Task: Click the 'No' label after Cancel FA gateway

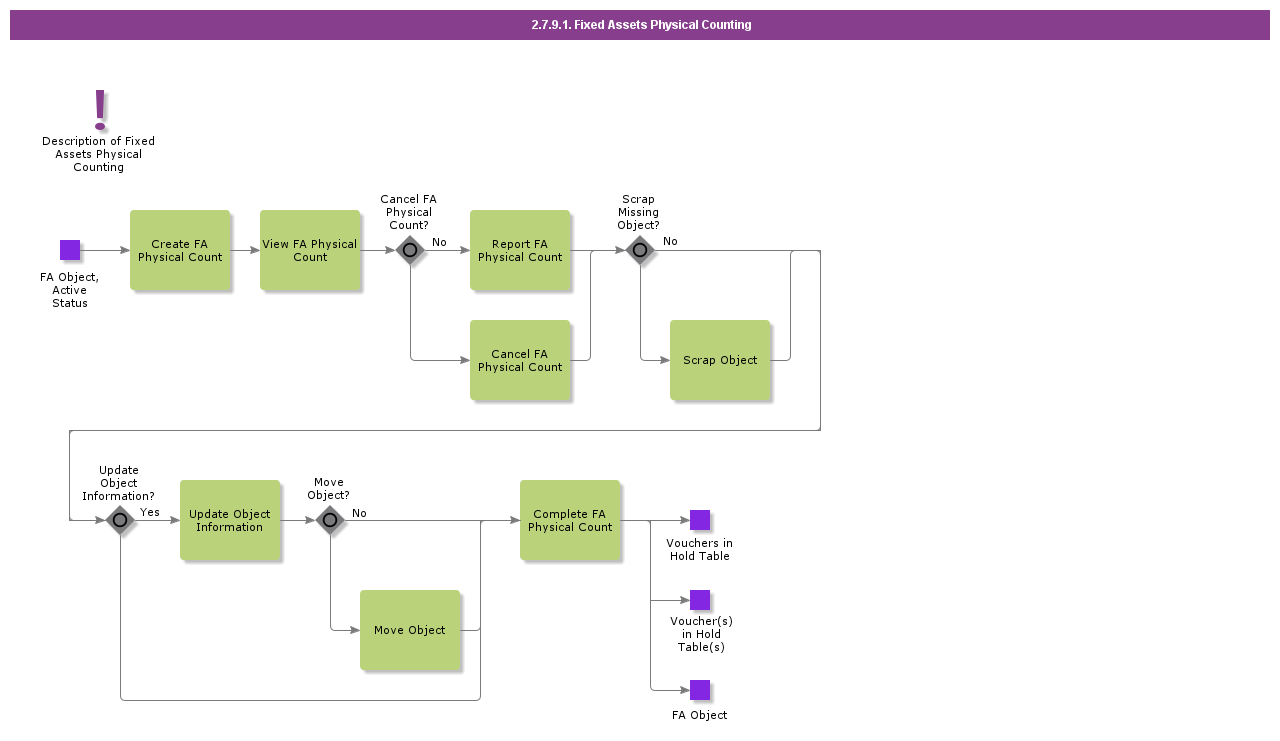Action: (439, 242)
